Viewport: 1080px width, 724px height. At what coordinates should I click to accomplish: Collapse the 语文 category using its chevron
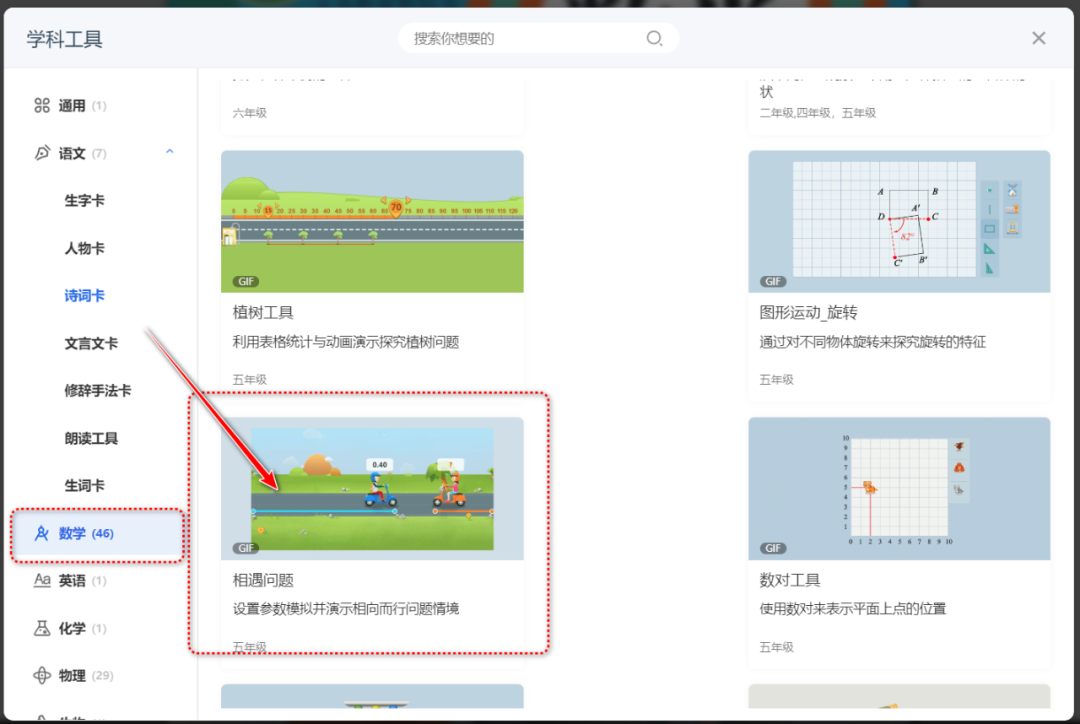point(170,152)
